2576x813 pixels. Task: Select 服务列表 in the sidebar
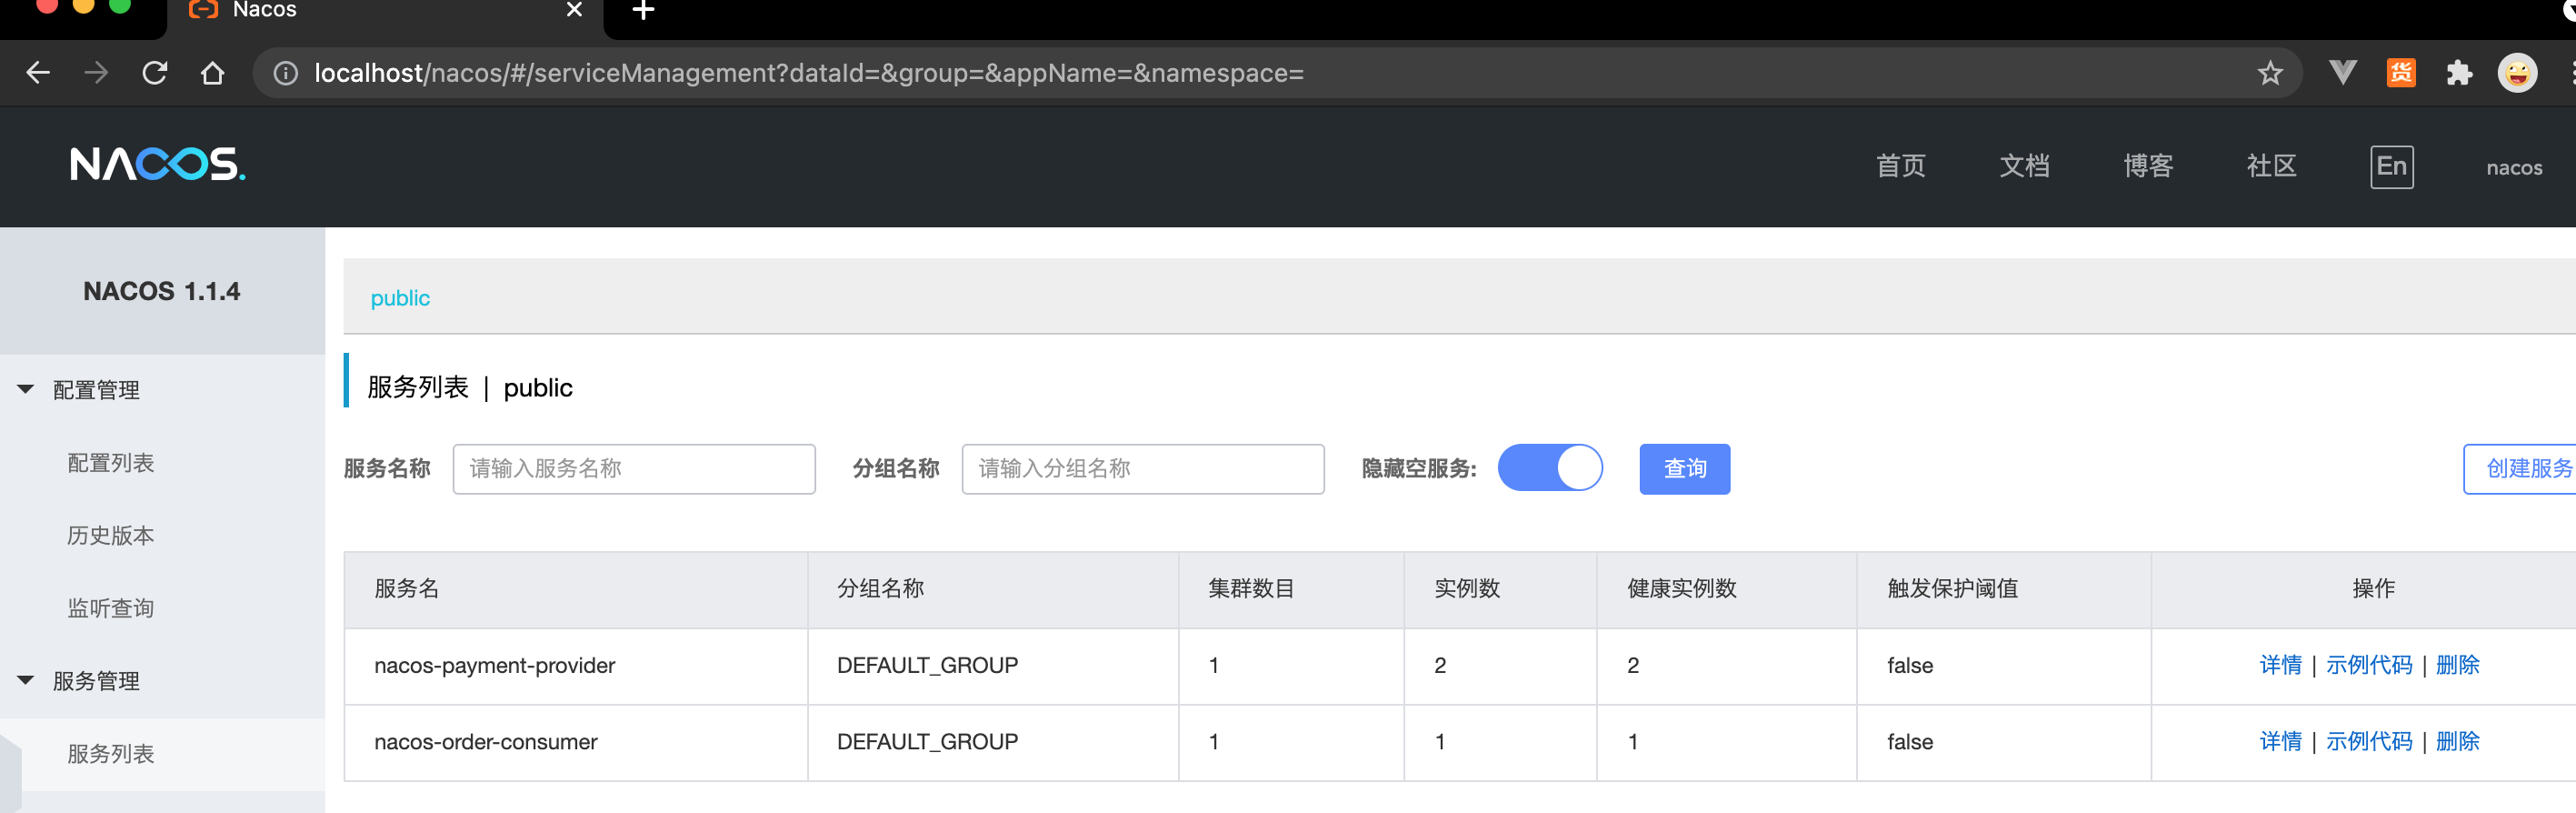click(x=110, y=754)
